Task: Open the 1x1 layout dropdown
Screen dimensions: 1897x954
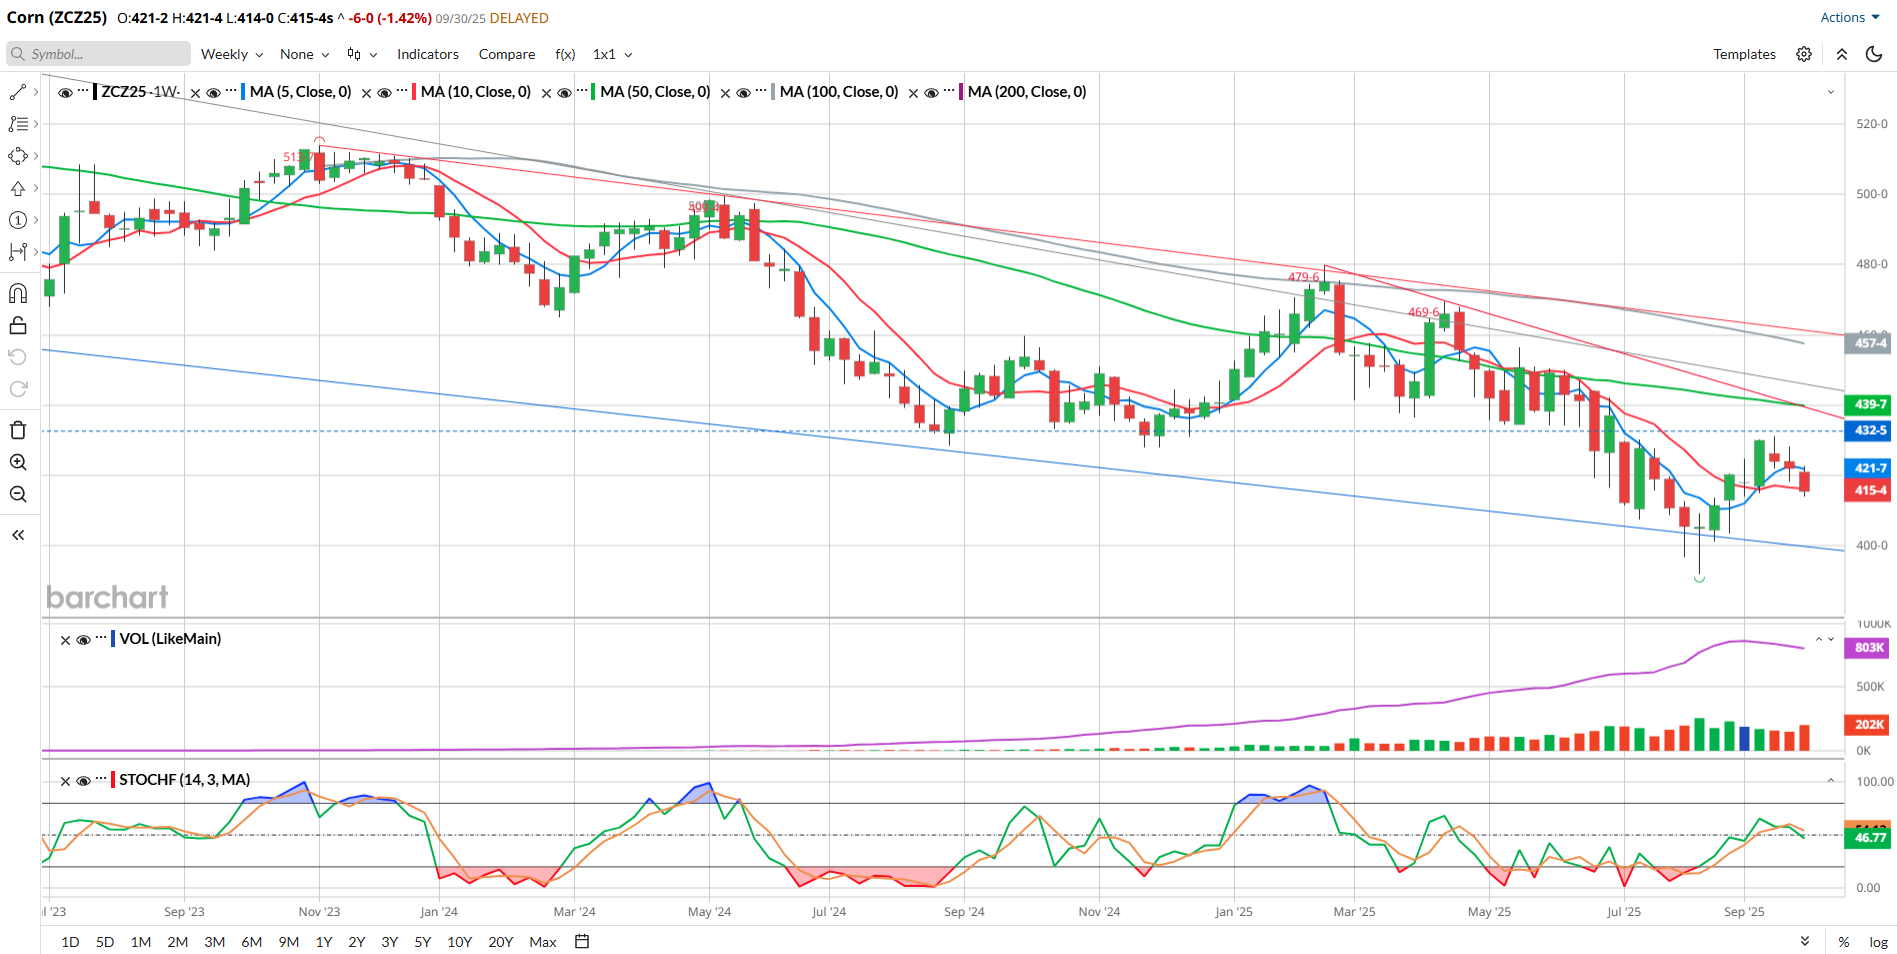Action: (x=612, y=54)
